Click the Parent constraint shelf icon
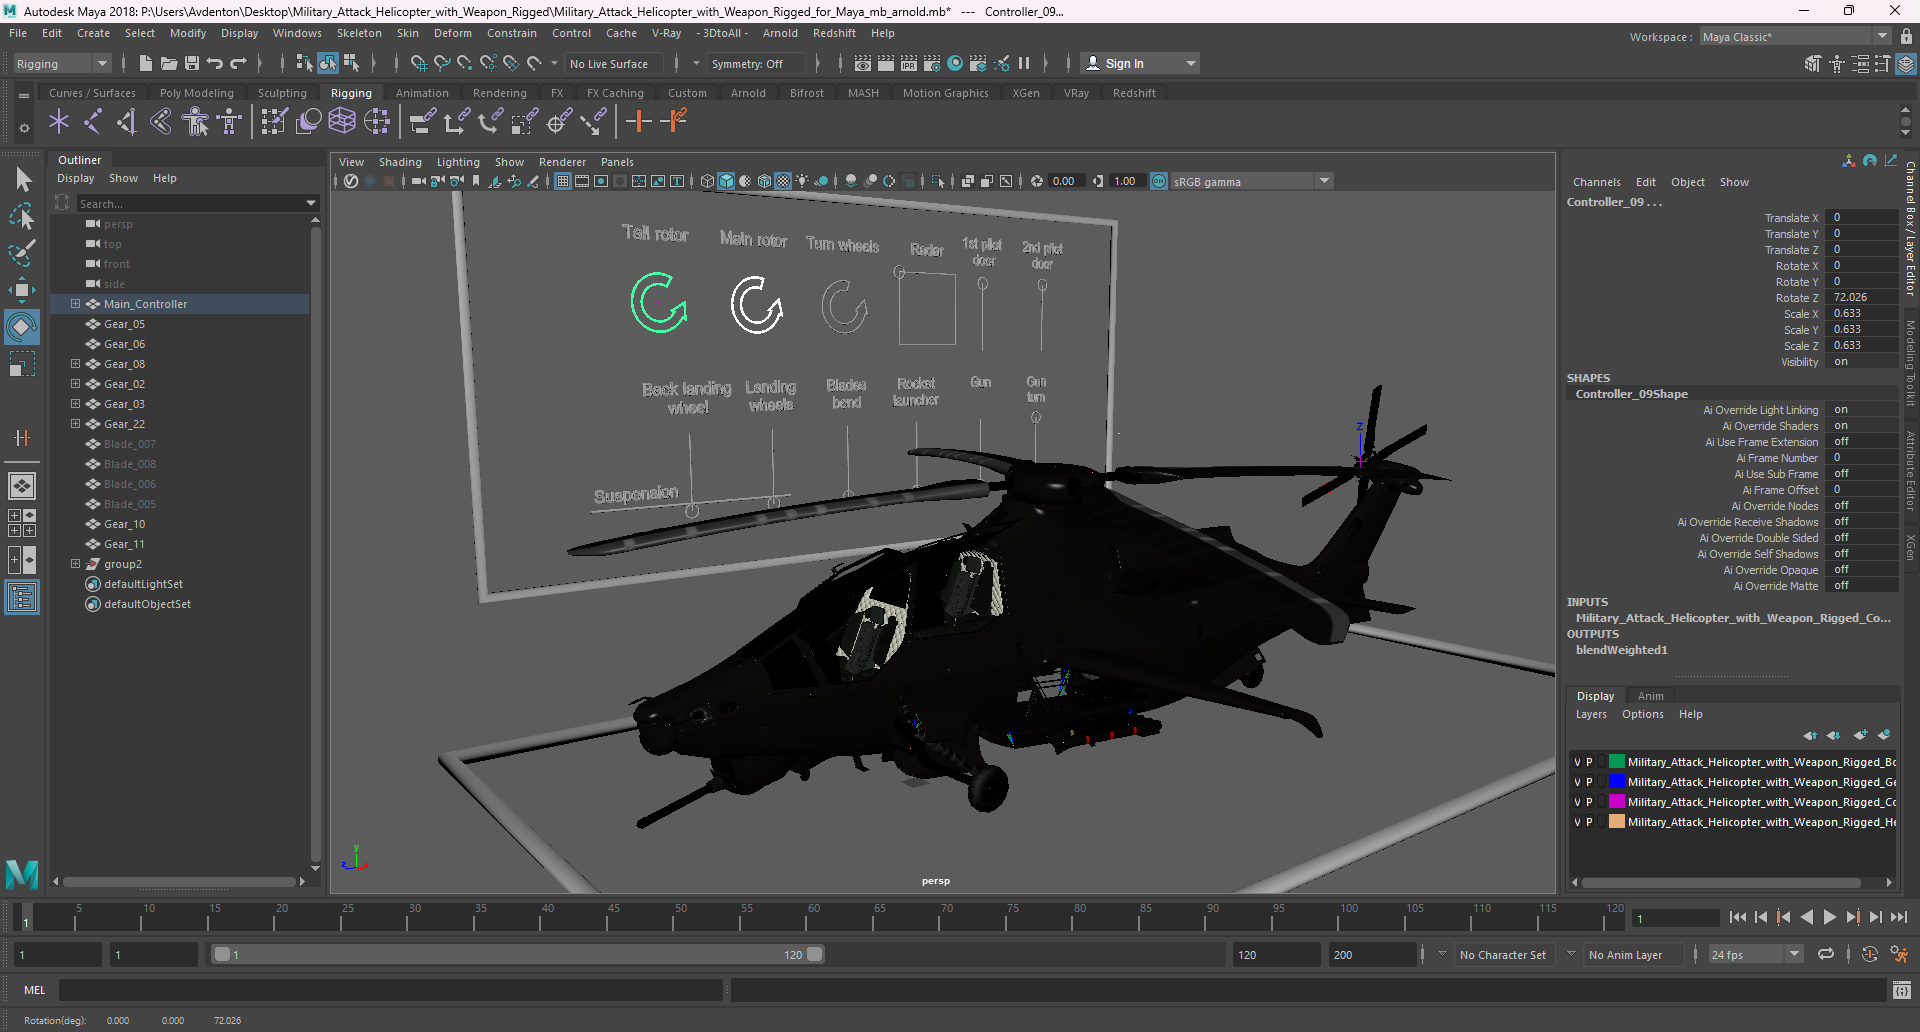The image size is (1920, 1032). coord(422,122)
